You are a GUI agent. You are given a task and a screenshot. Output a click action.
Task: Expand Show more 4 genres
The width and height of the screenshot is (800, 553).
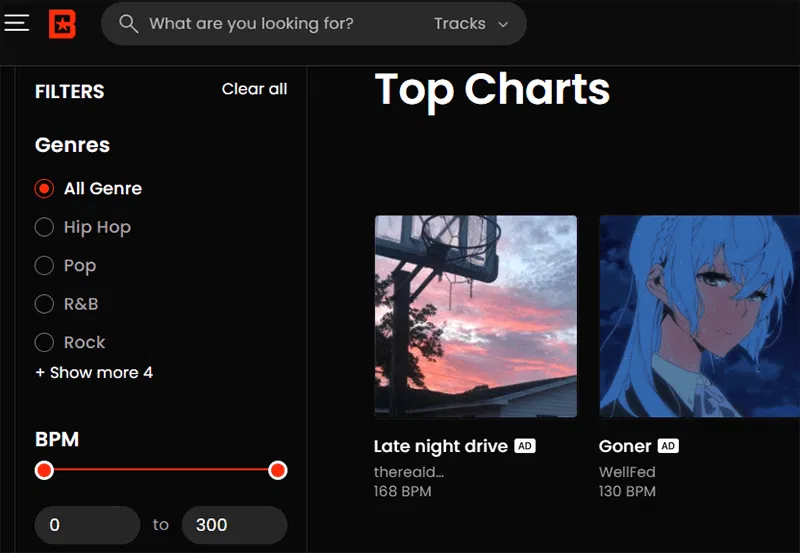coord(94,373)
